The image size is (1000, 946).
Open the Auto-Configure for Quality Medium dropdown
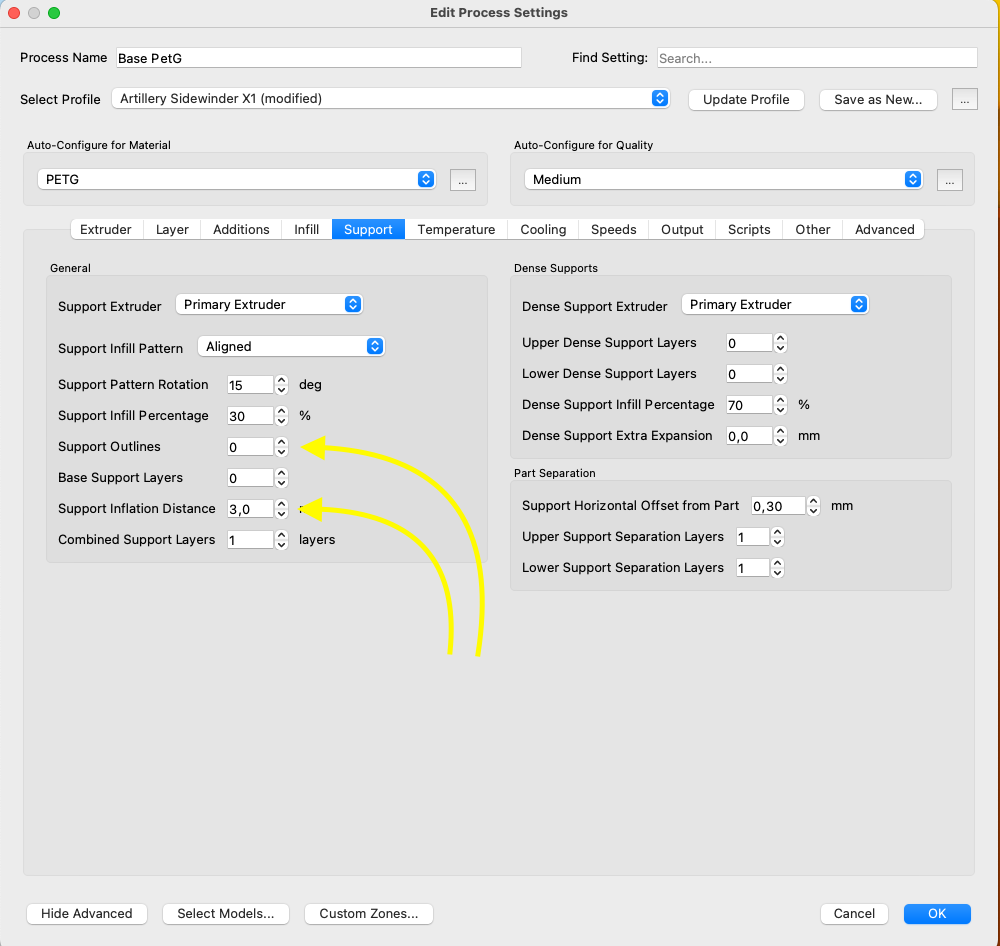723,179
